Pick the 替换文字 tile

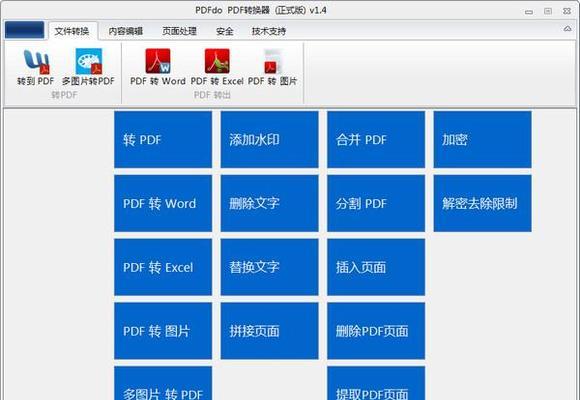tap(269, 267)
